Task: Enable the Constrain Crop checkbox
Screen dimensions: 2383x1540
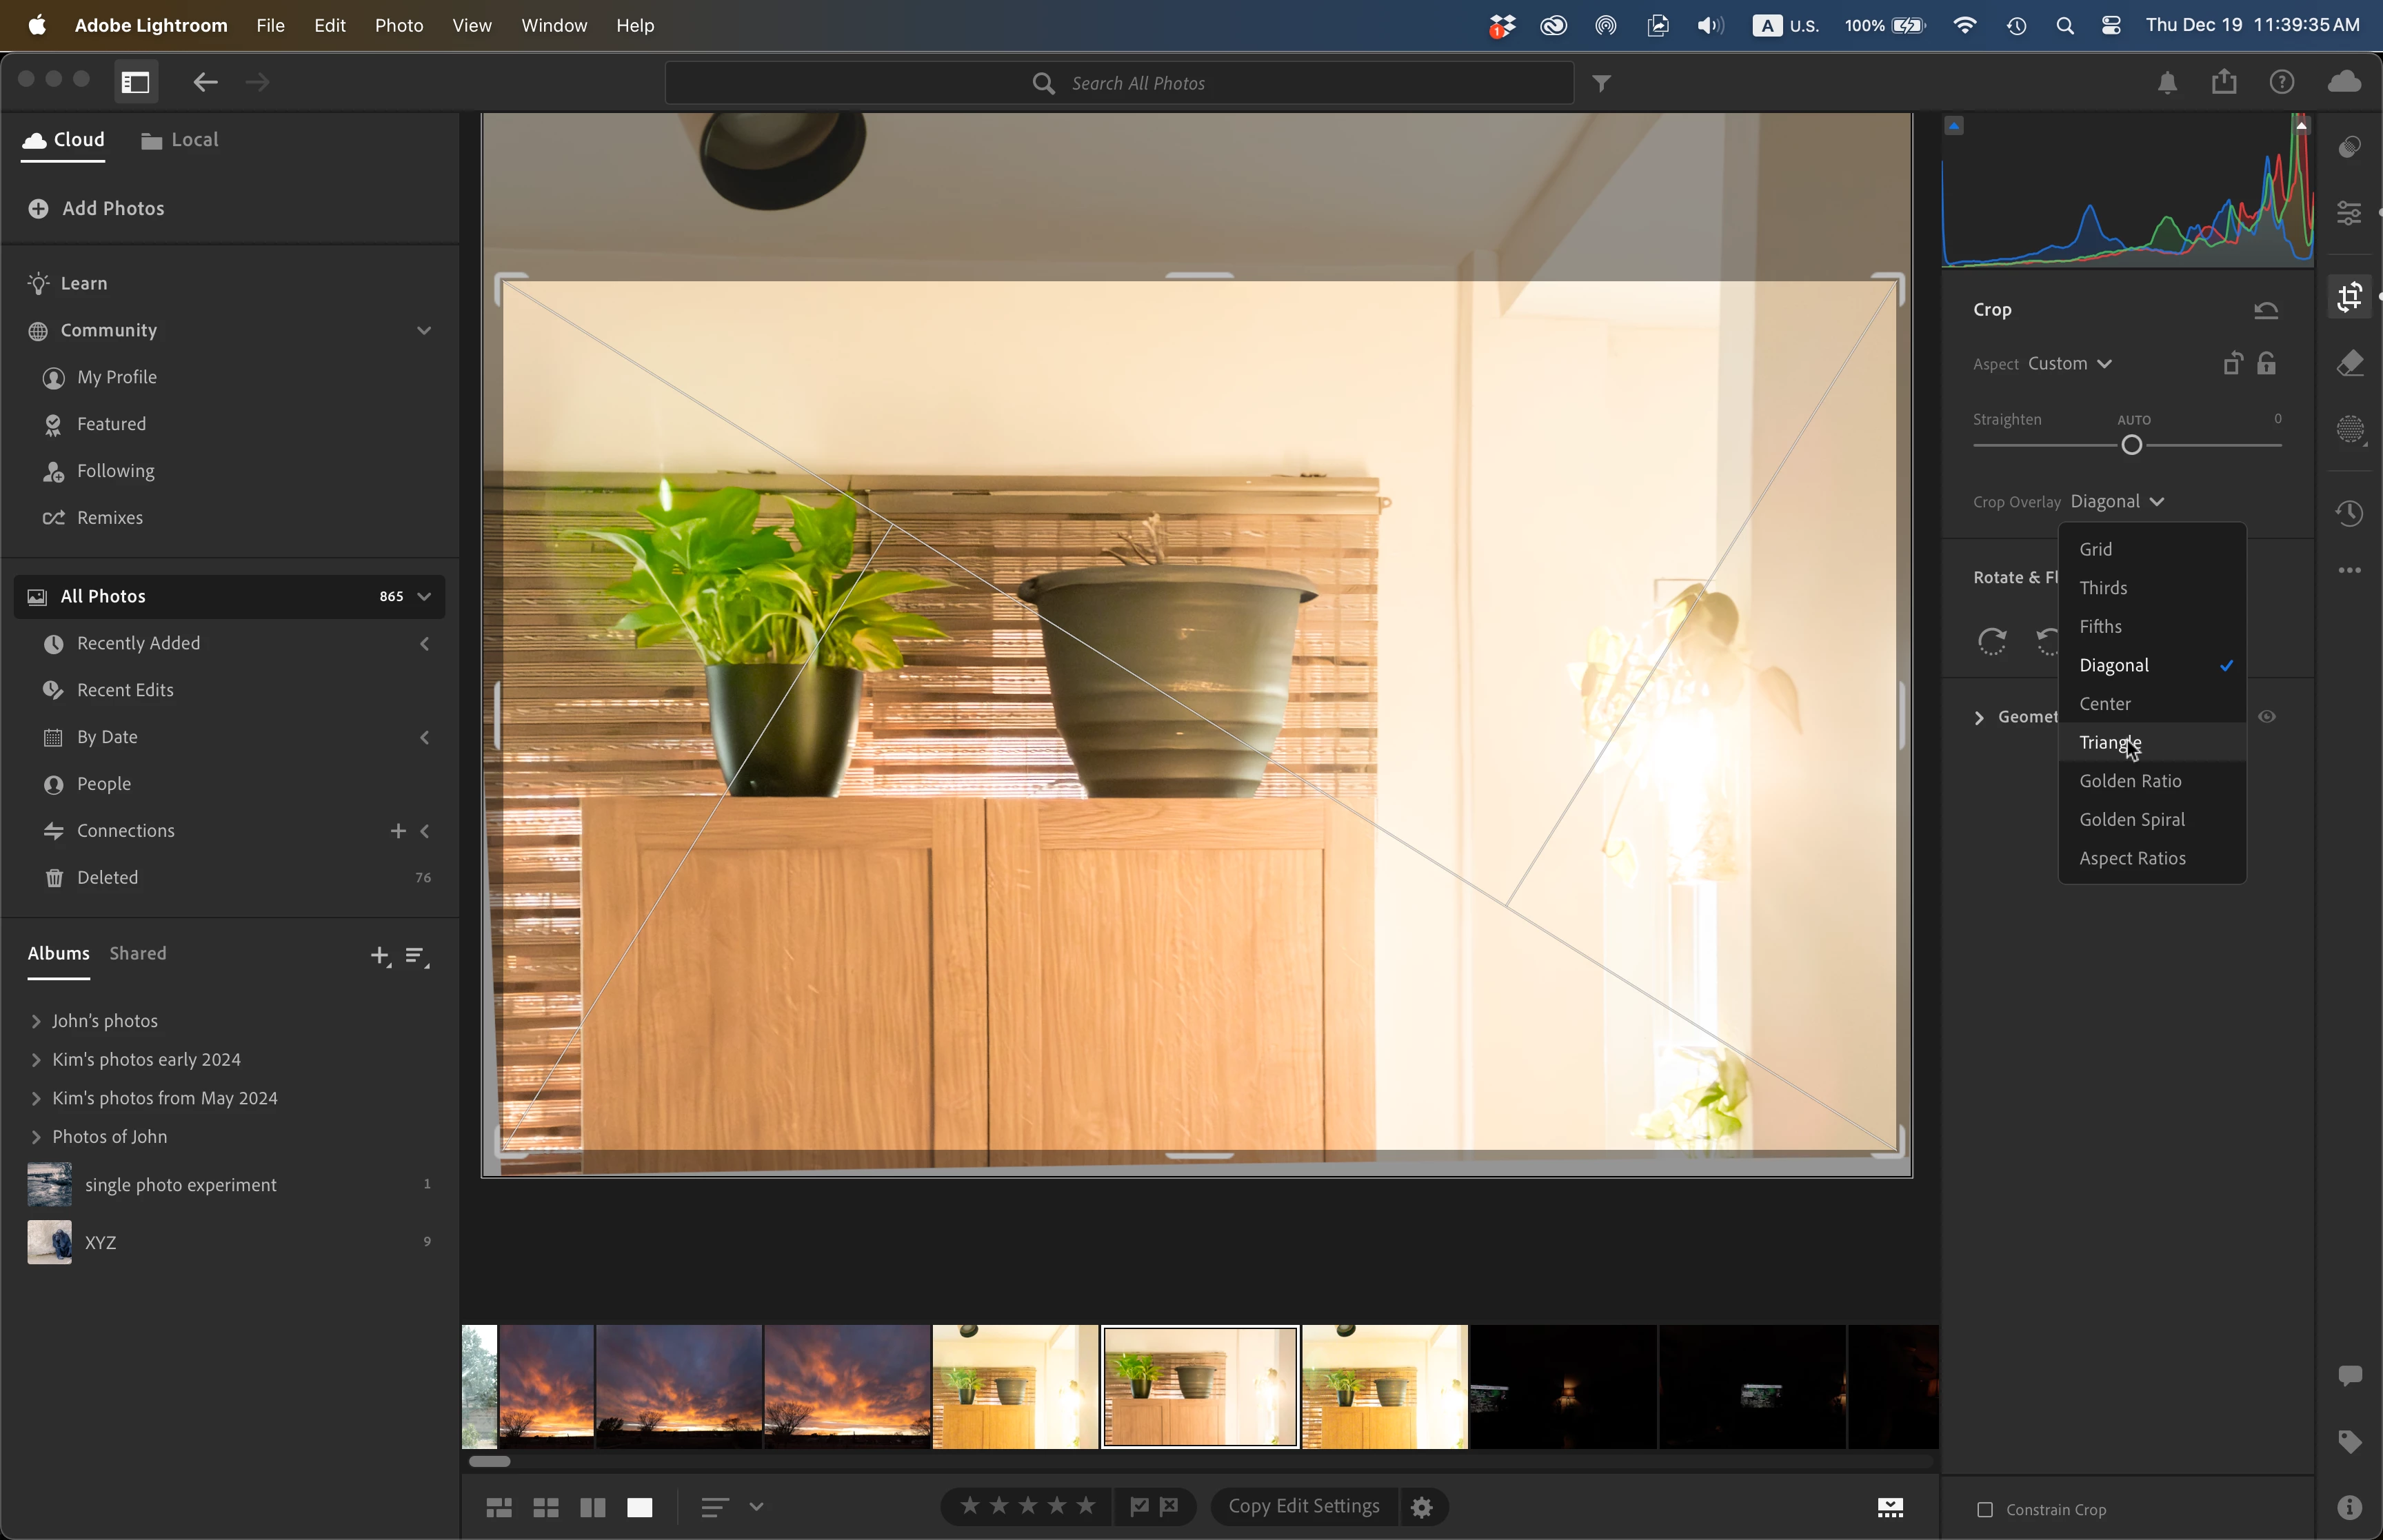Action: pos(1985,1509)
